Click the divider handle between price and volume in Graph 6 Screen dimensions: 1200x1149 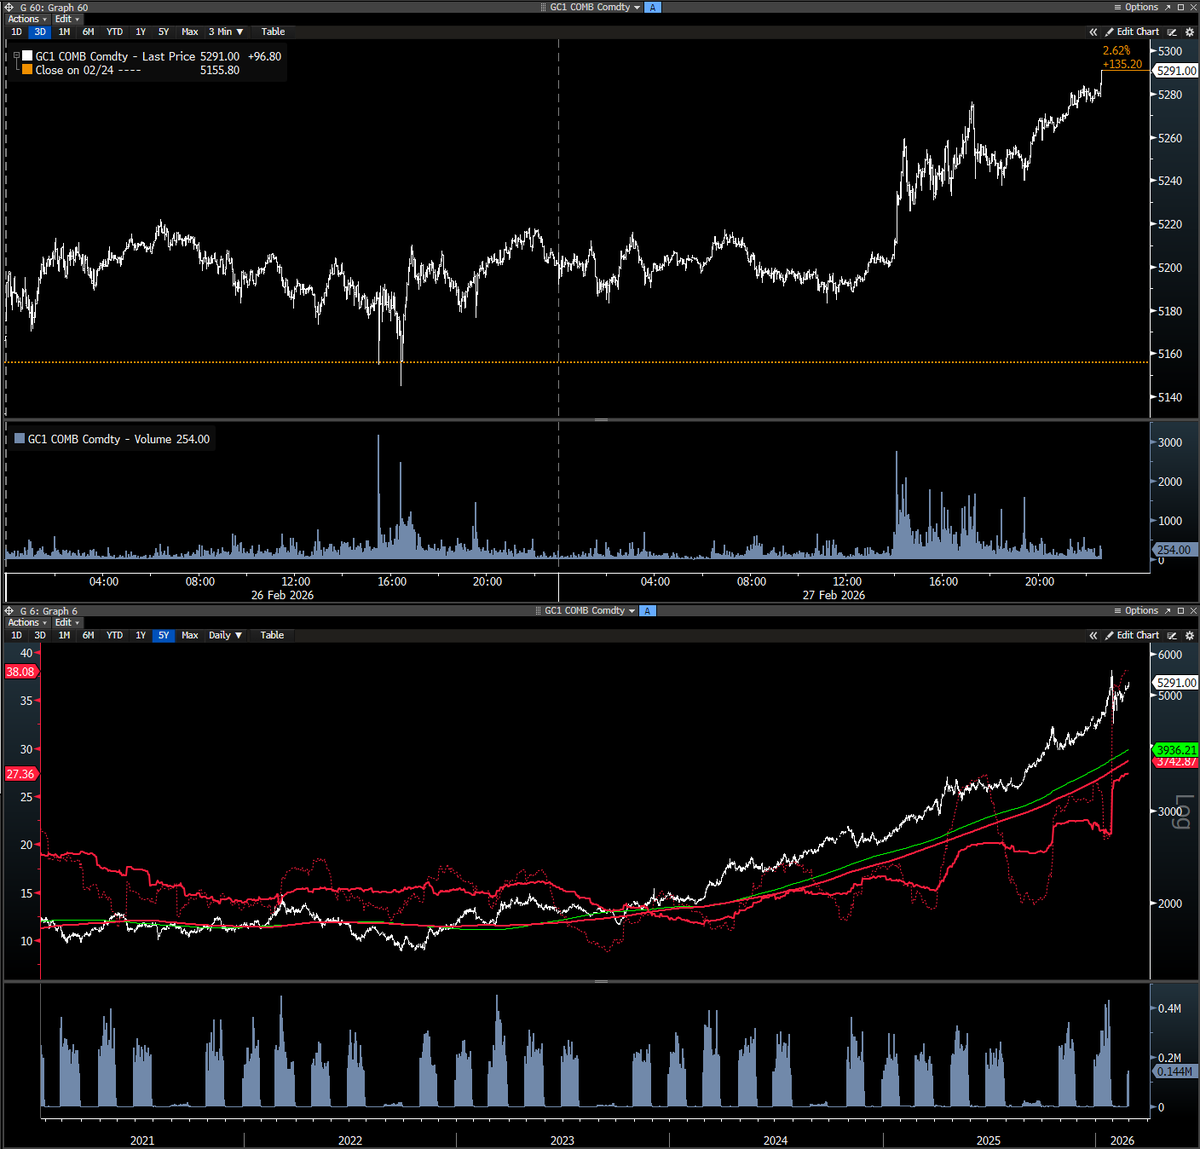pyautogui.click(x=601, y=982)
